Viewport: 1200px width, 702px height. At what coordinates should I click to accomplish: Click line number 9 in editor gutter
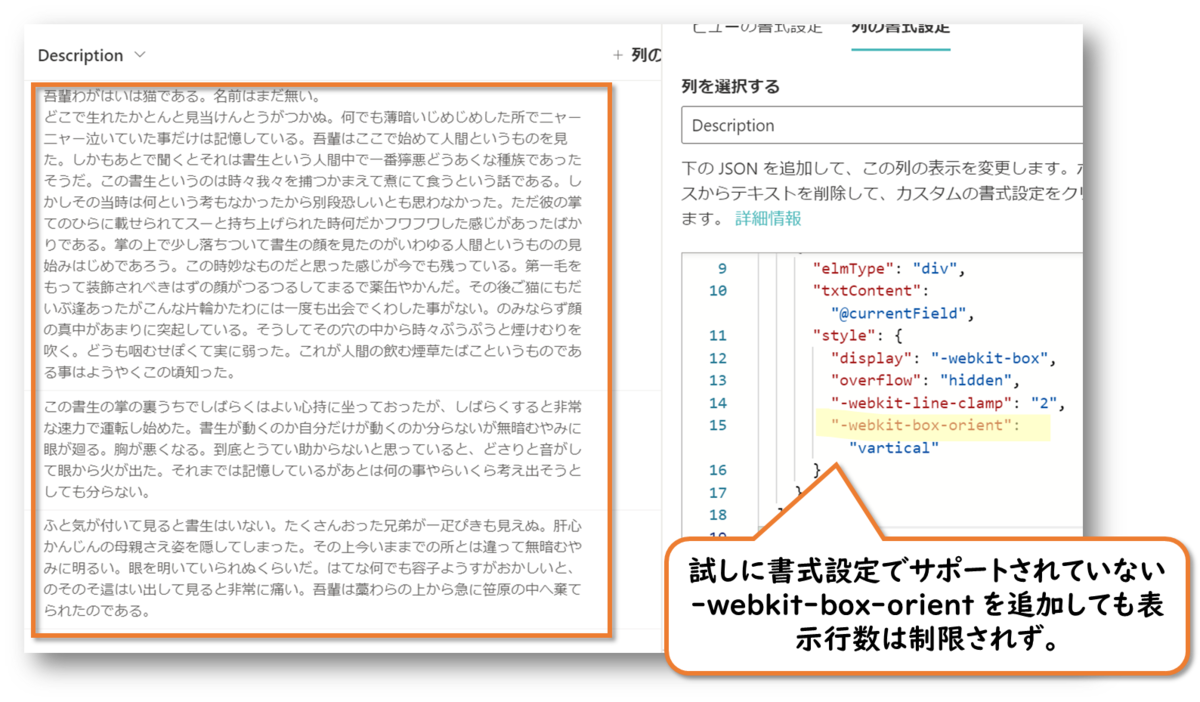(x=722, y=269)
